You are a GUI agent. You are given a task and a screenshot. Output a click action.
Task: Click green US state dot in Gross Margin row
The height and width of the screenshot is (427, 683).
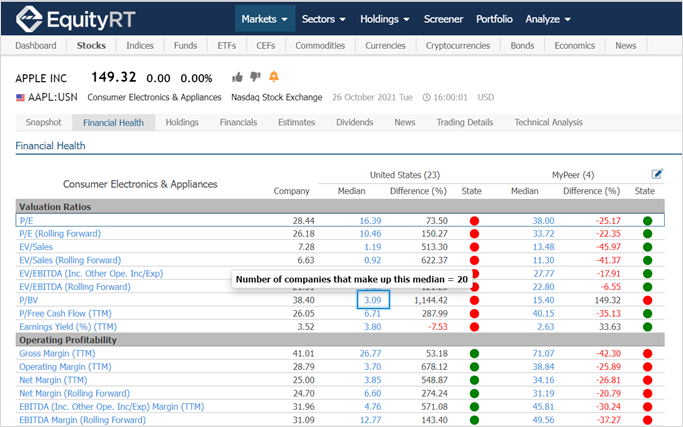[474, 353]
